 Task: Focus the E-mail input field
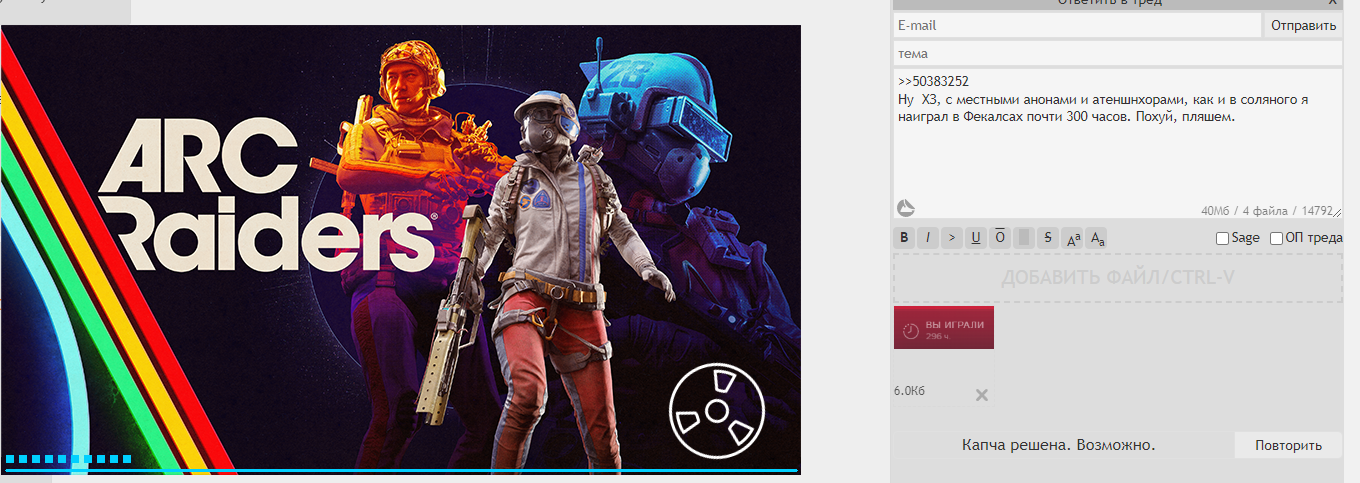click(x=1077, y=25)
